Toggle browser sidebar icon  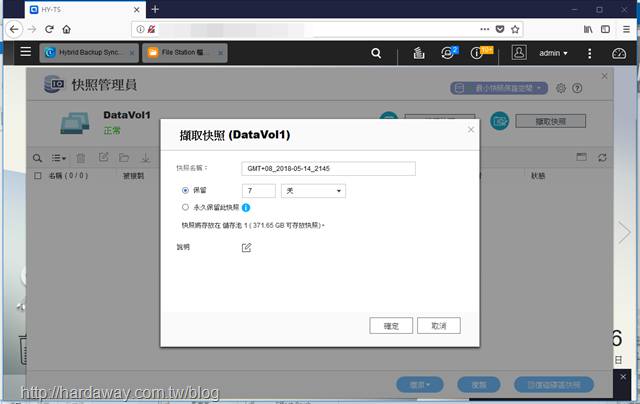pyautogui.click(x=605, y=29)
